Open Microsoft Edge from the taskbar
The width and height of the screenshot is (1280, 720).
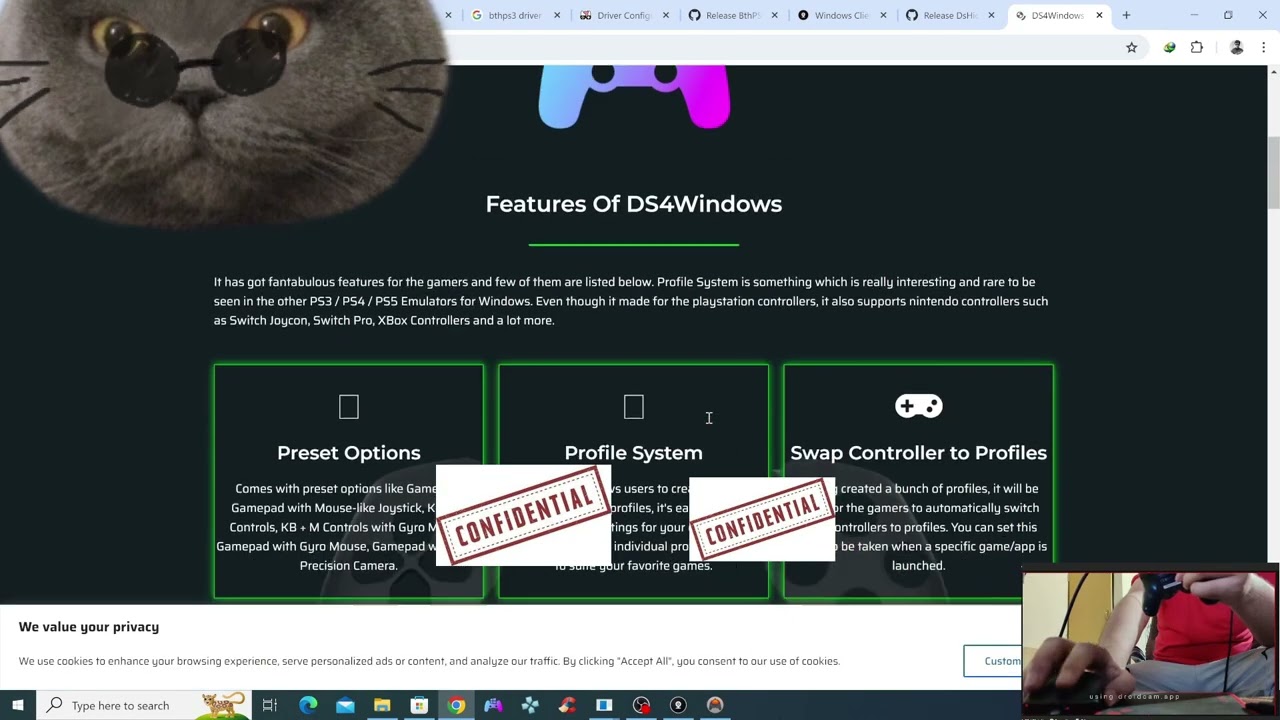pyautogui.click(x=308, y=705)
